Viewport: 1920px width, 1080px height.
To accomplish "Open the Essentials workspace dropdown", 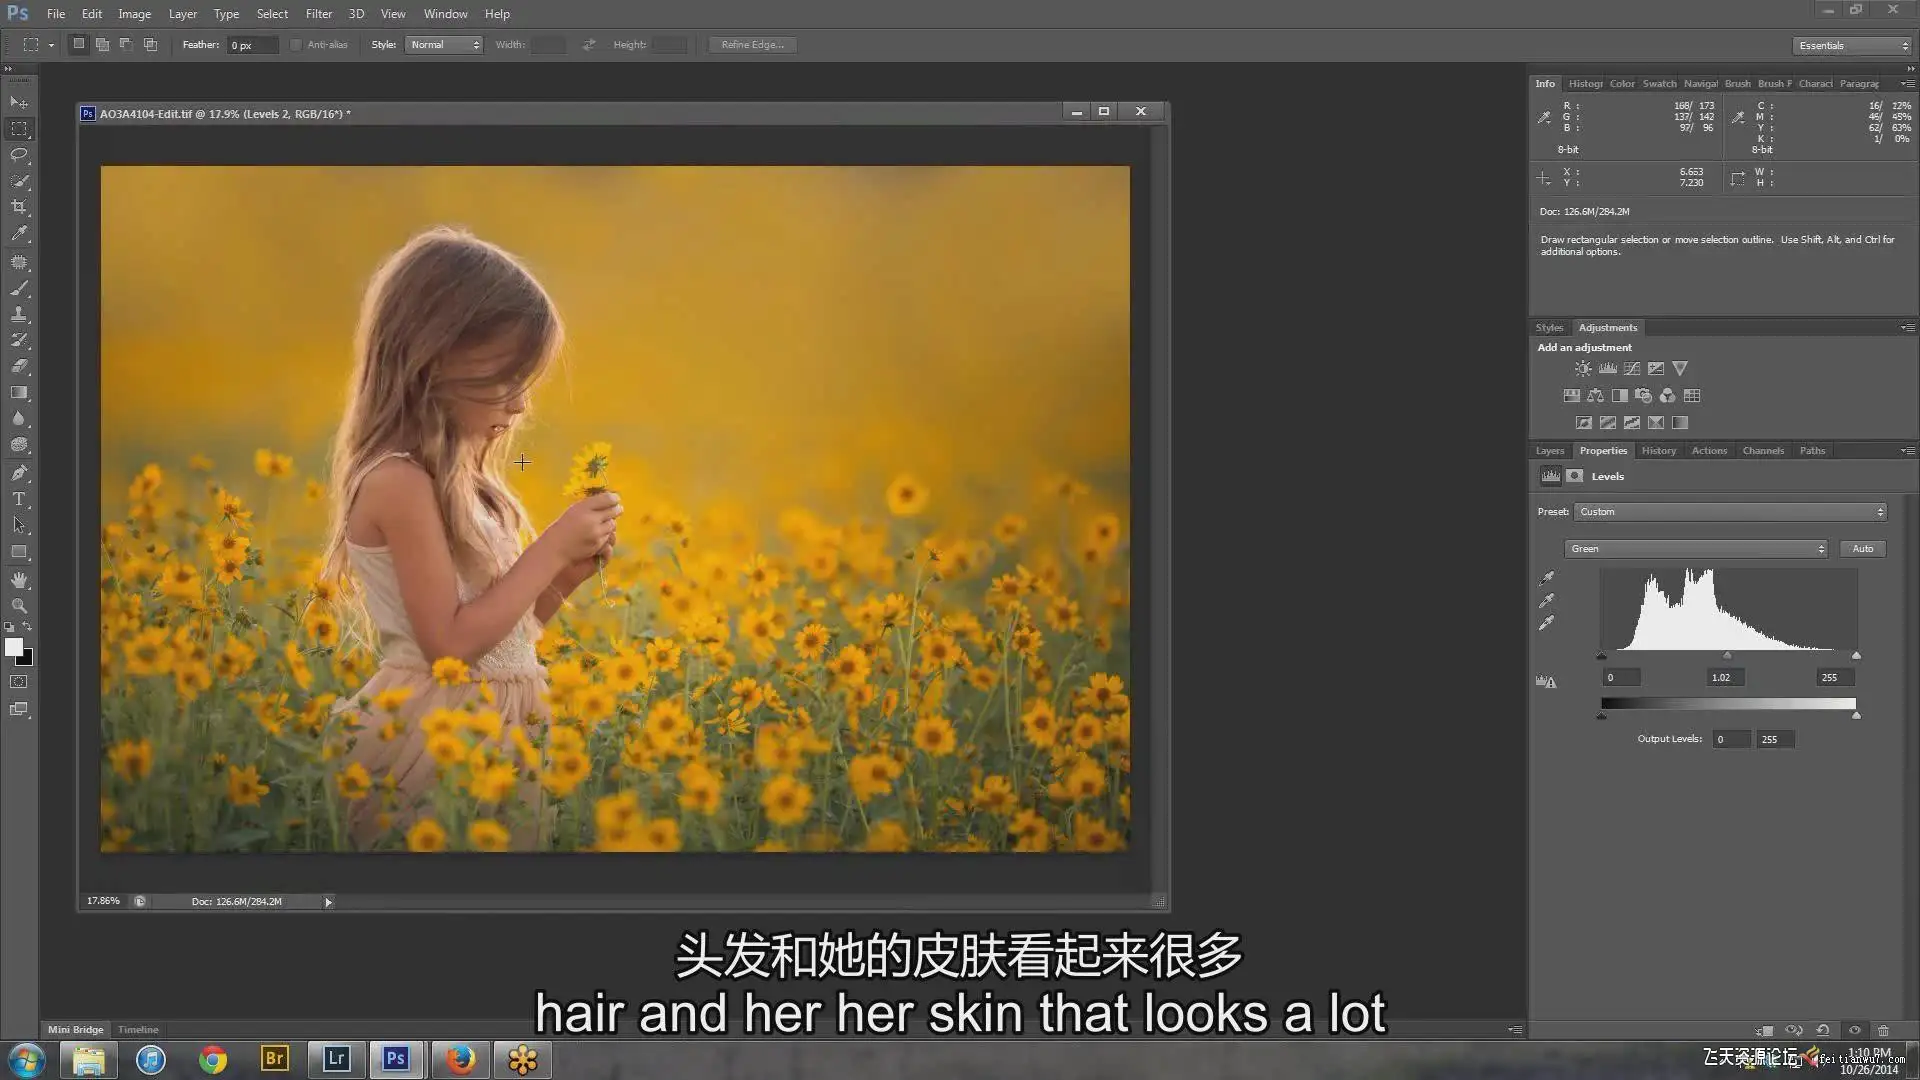I will [x=1851, y=46].
